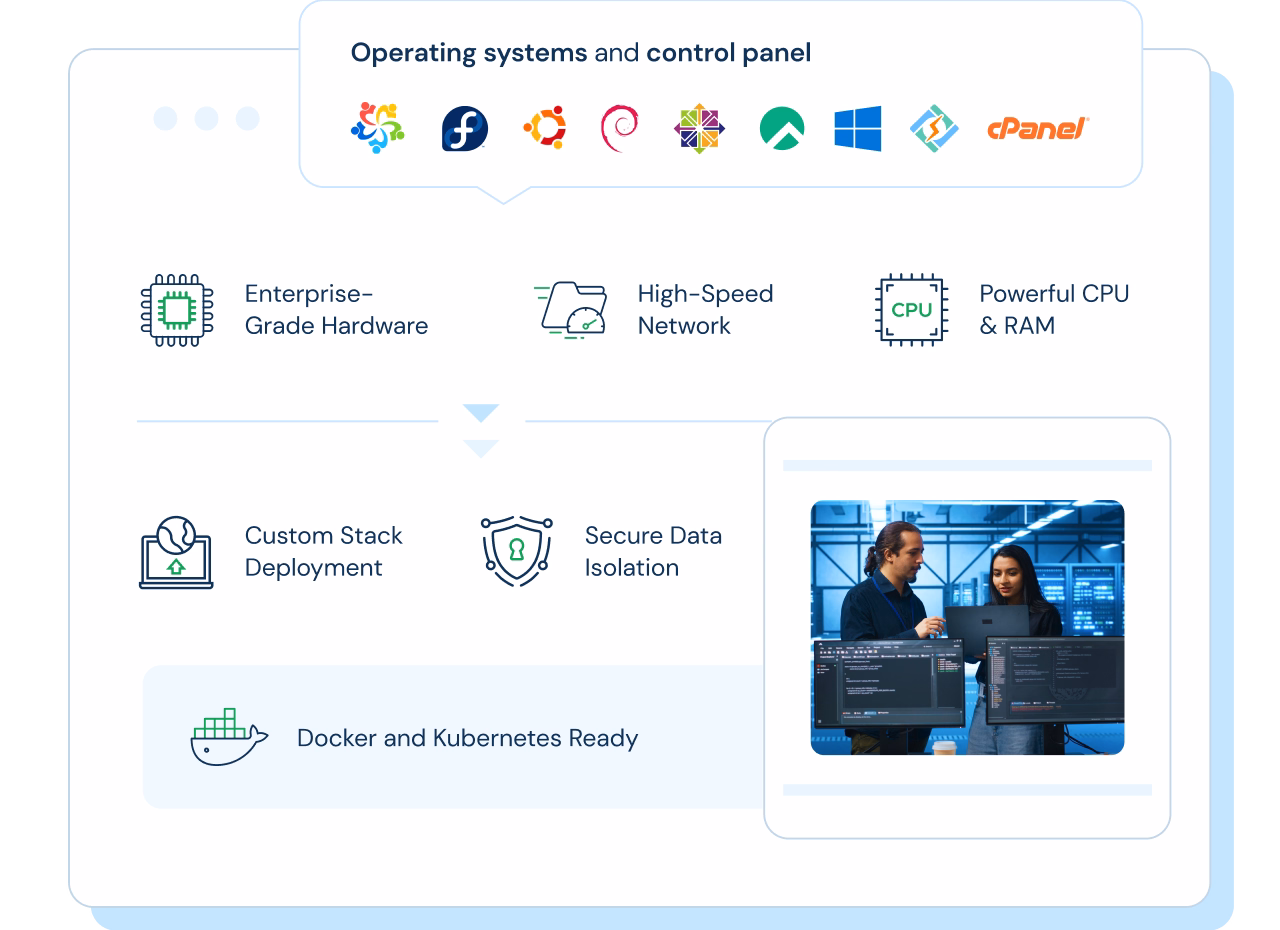This screenshot has width=1280, height=930.
Task: Select the CPU chip icon
Action: [911, 310]
